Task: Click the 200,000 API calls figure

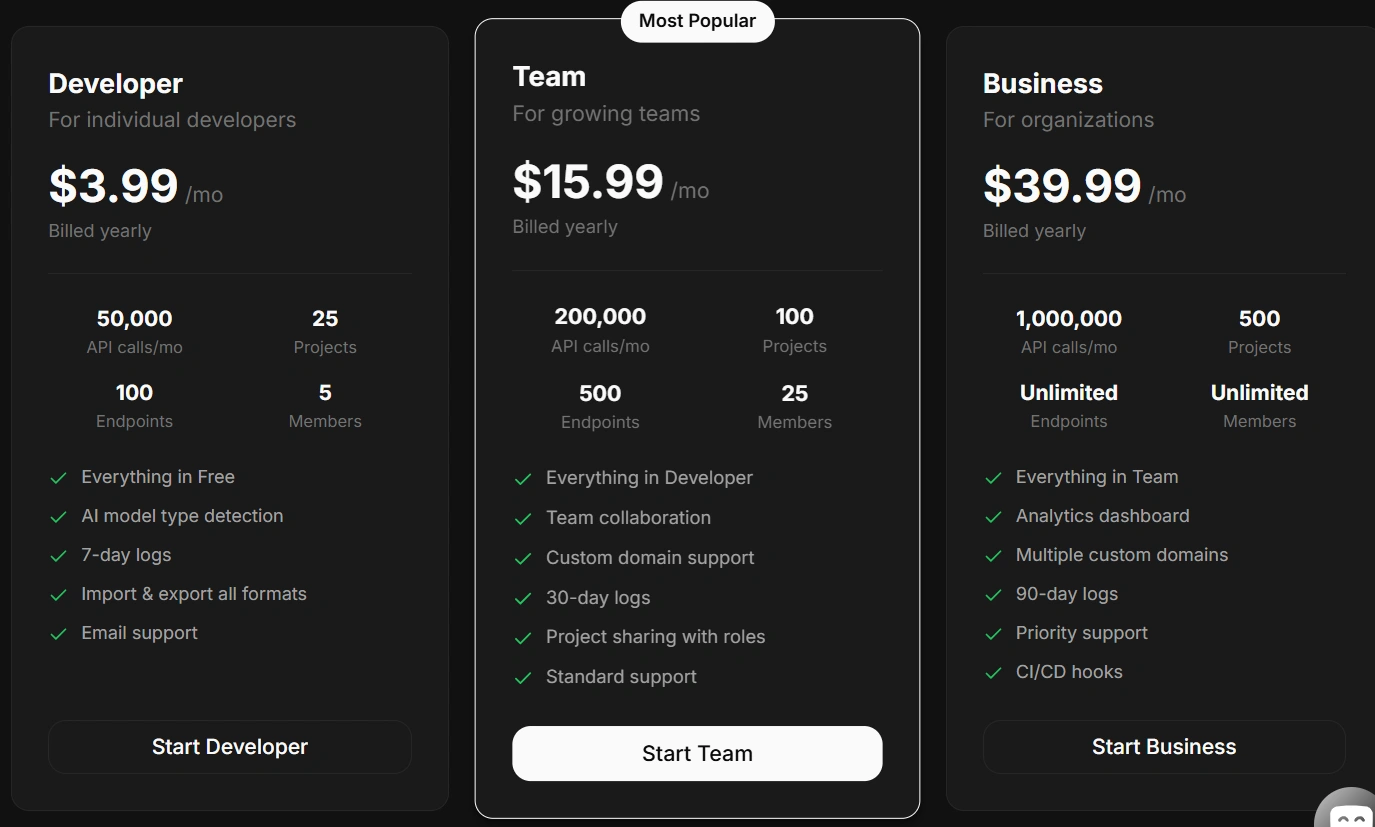Action: pos(600,317)
